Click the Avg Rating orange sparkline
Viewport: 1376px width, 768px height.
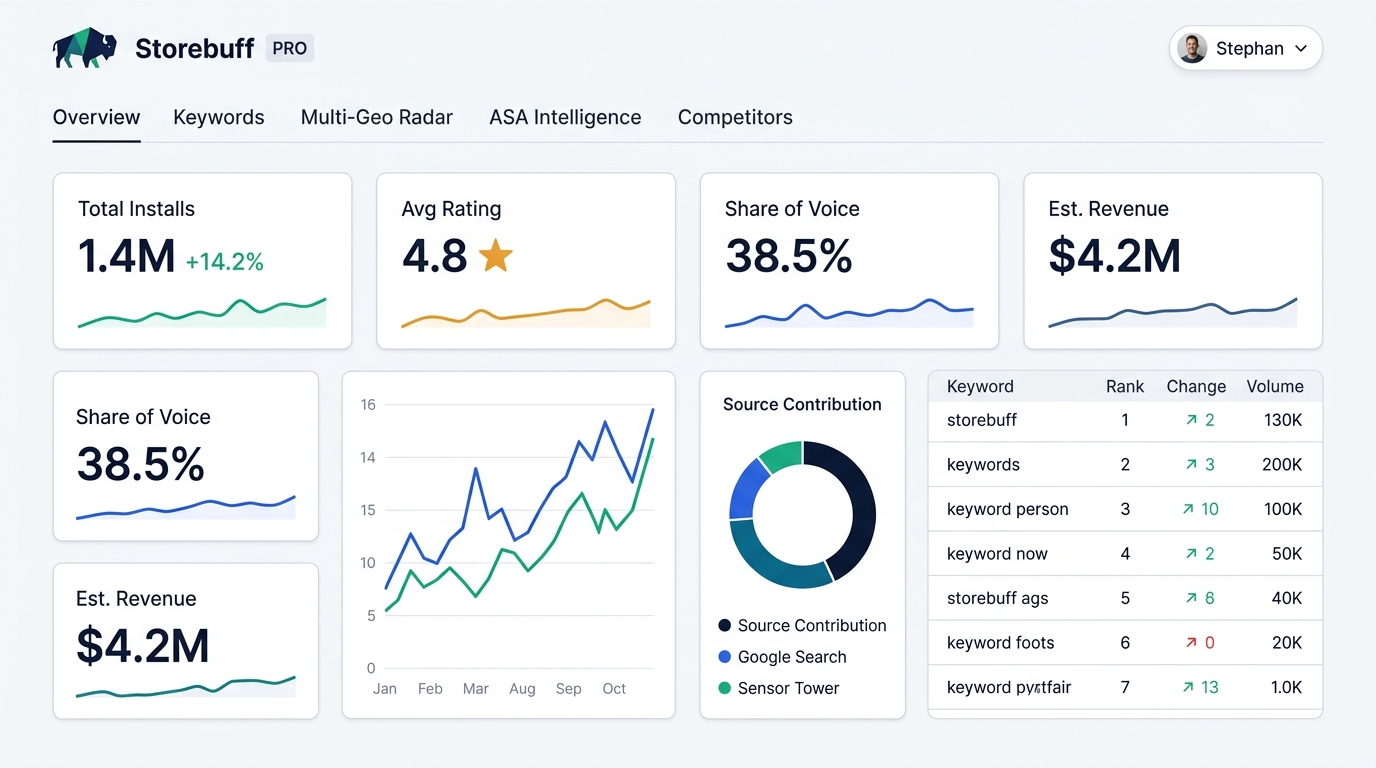[x=526, y=313]
